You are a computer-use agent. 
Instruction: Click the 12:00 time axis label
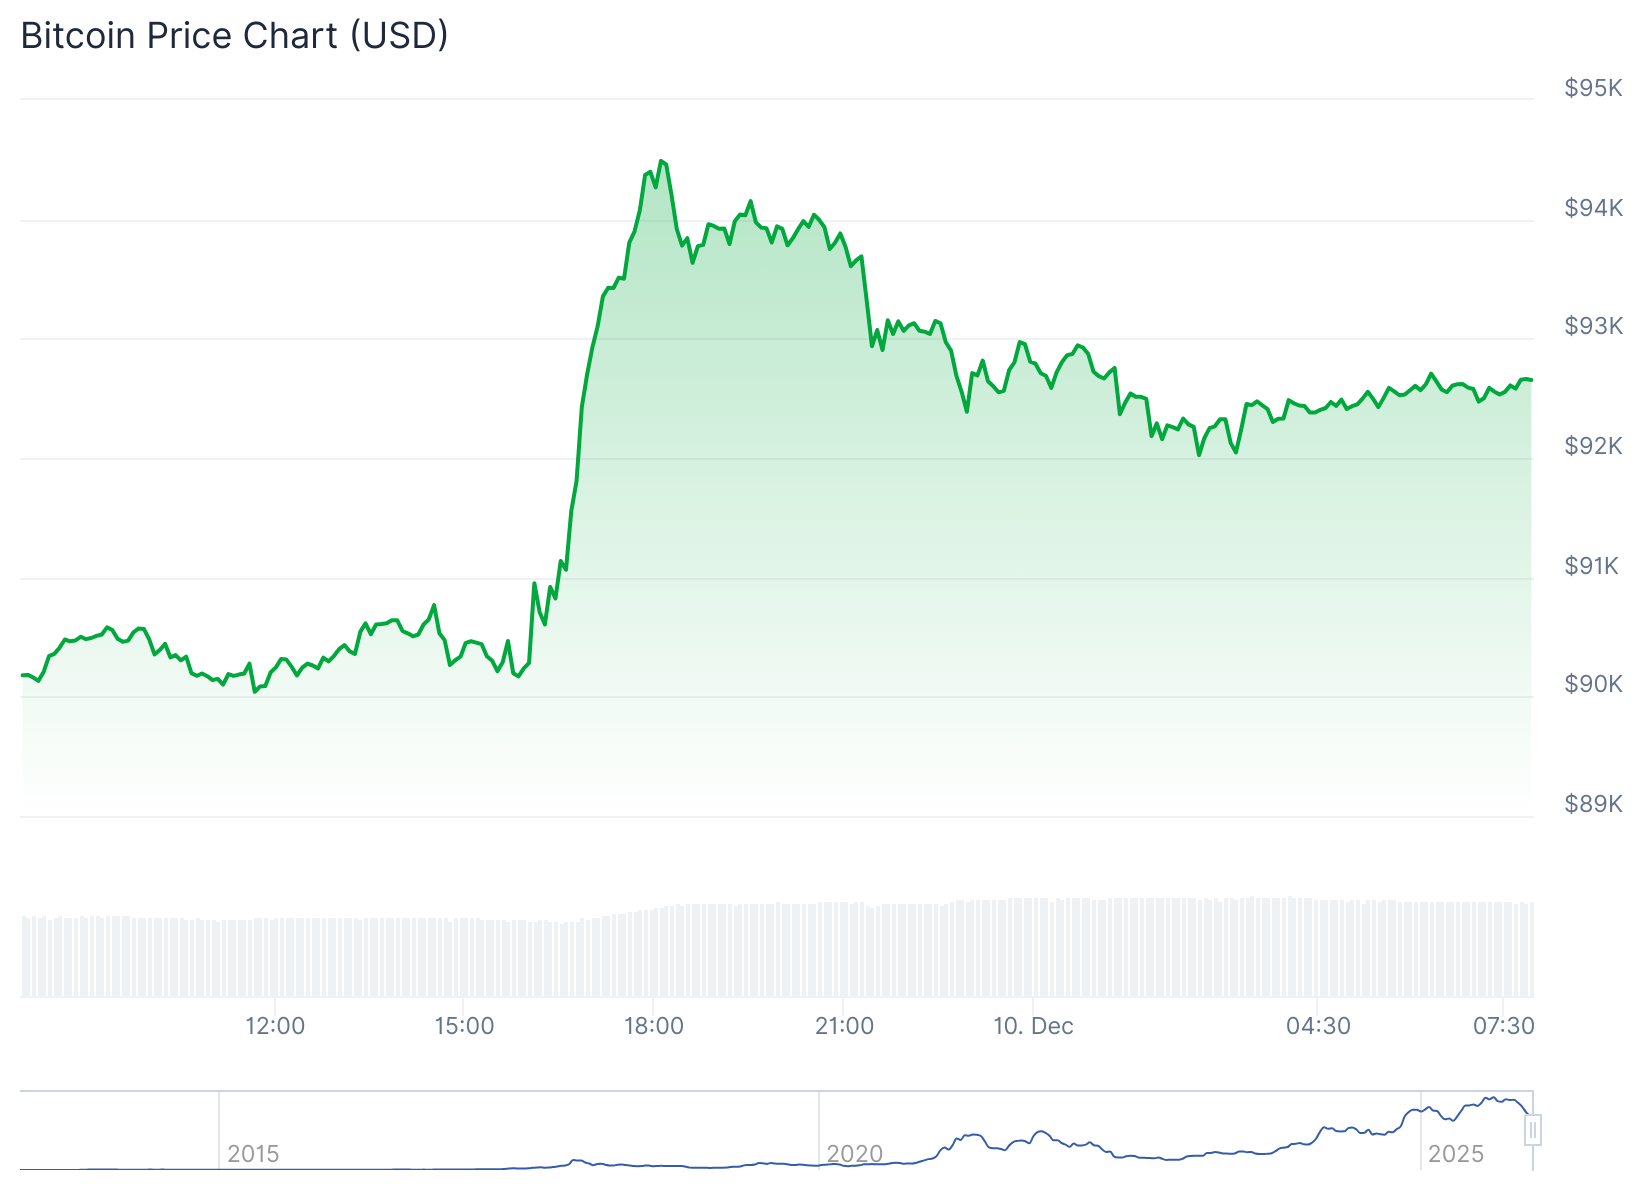[x=275, y=1026]
